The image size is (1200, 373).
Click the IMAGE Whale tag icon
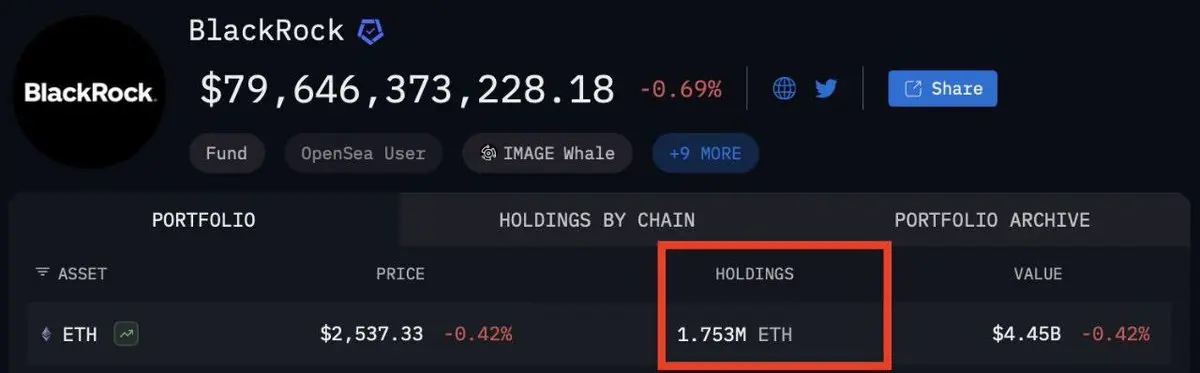[x=489, y=154]
